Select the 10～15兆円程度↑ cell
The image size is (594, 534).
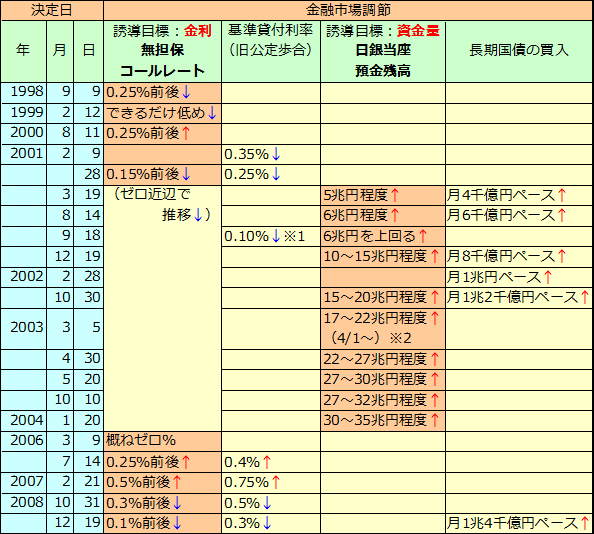coord(383,257)
